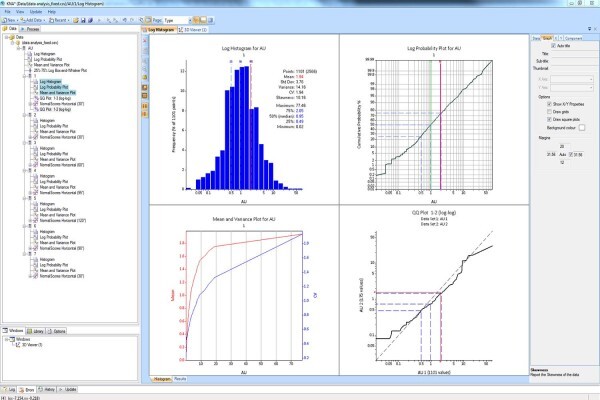Select NormalScores Horizontal (120°) tree item
600x400 pixels.
coord(63,220)
